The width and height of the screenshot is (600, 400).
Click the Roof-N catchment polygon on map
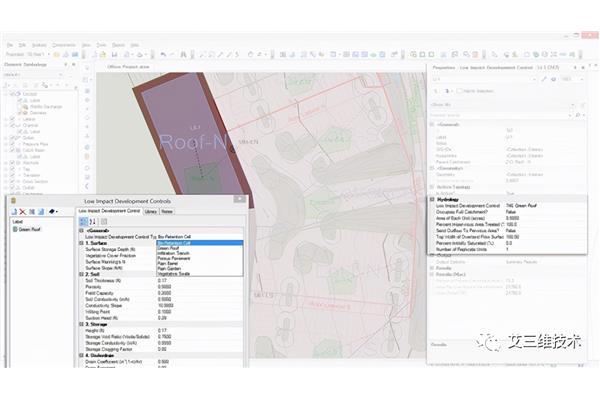click(x=191, y=142)
